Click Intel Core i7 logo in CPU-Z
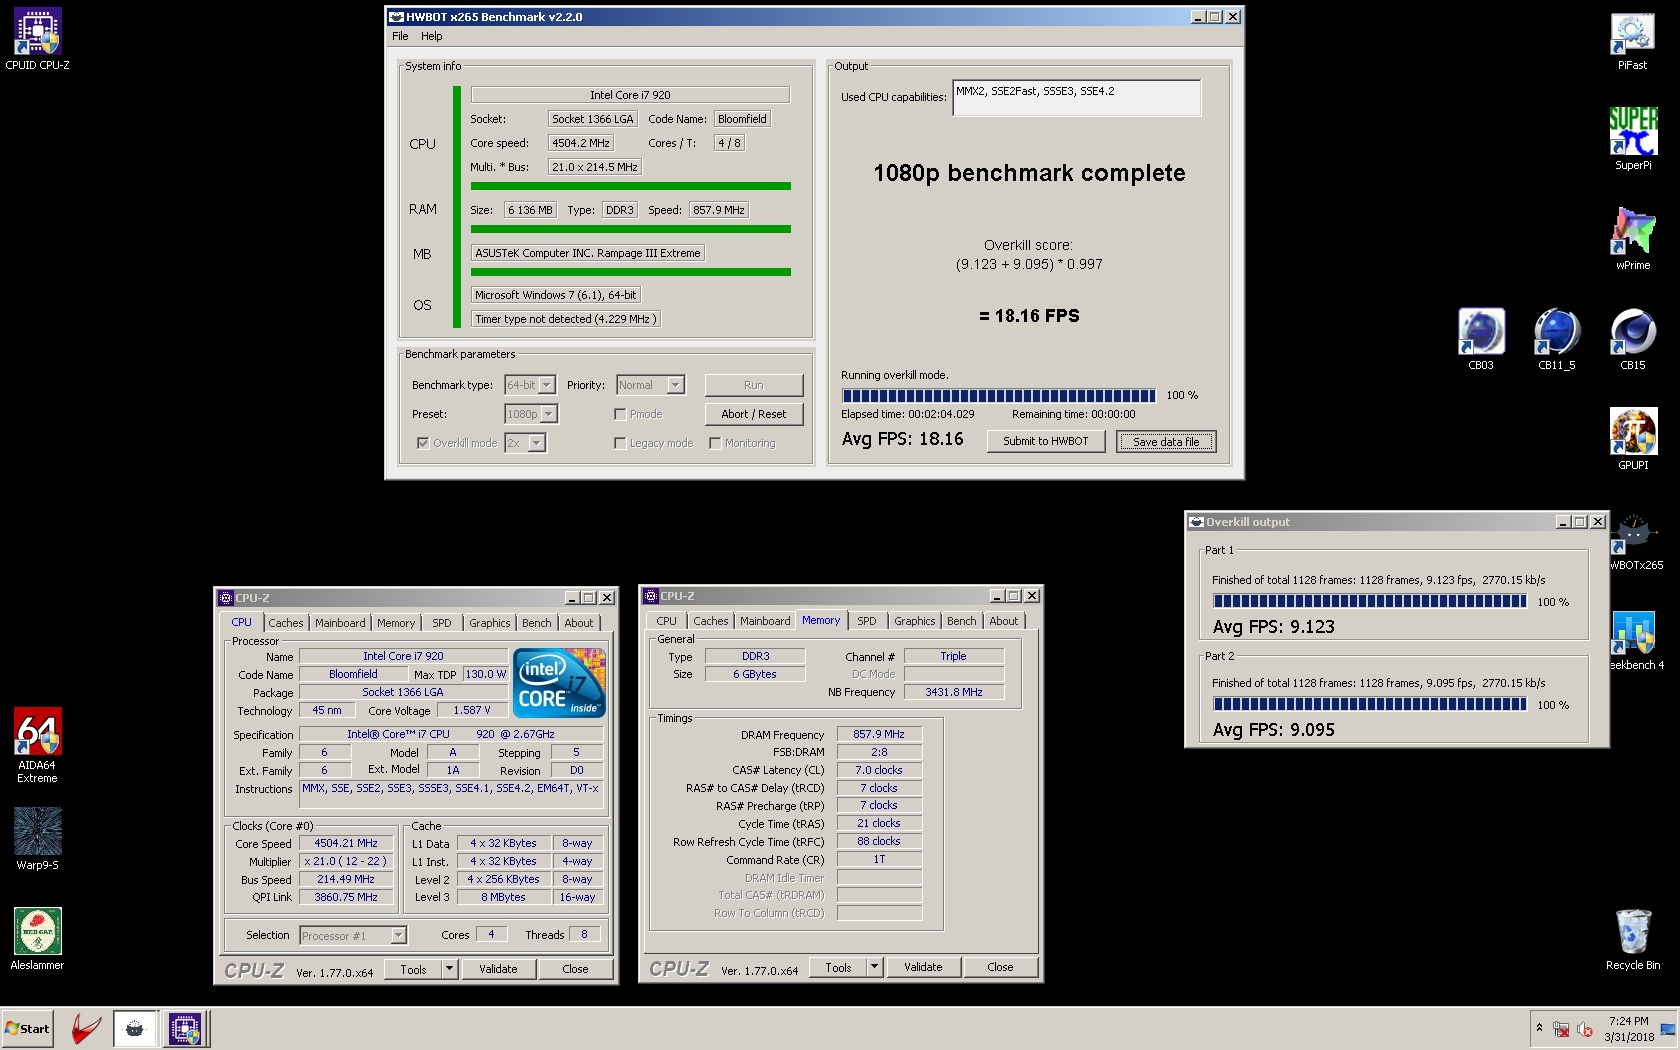This screenshot has height=1050, width=1680. pyautogui.click(x=559, y=682)
